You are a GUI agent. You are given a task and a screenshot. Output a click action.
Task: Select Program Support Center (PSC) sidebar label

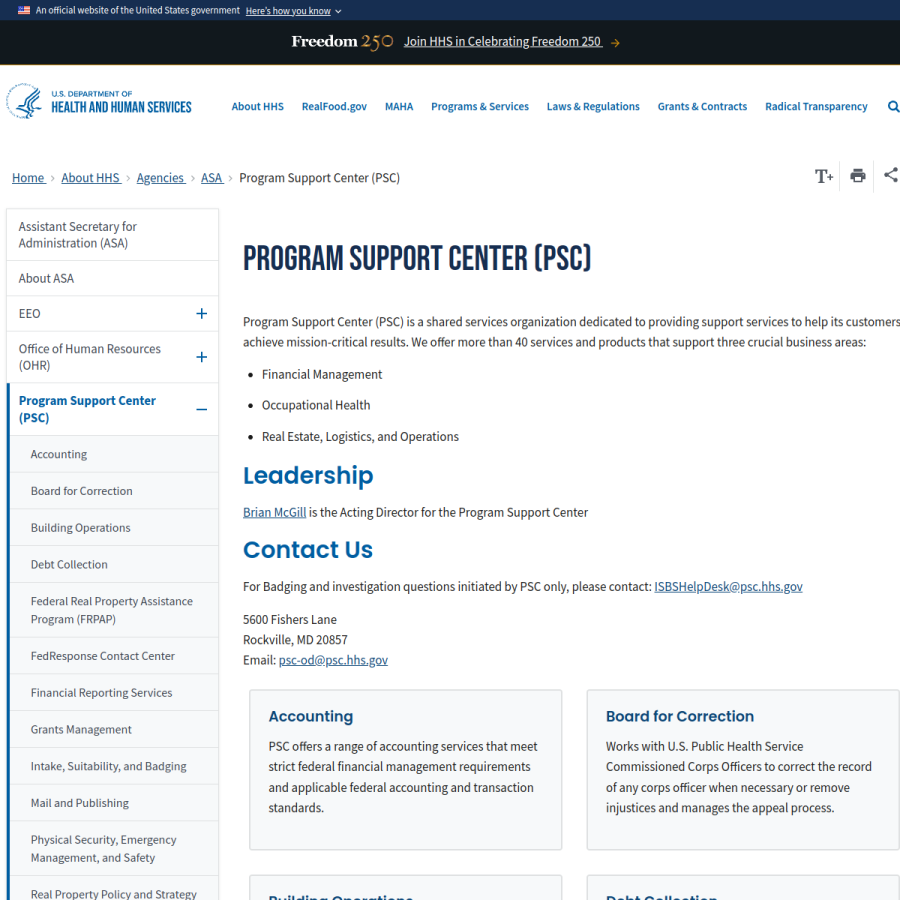coord(87,409)
